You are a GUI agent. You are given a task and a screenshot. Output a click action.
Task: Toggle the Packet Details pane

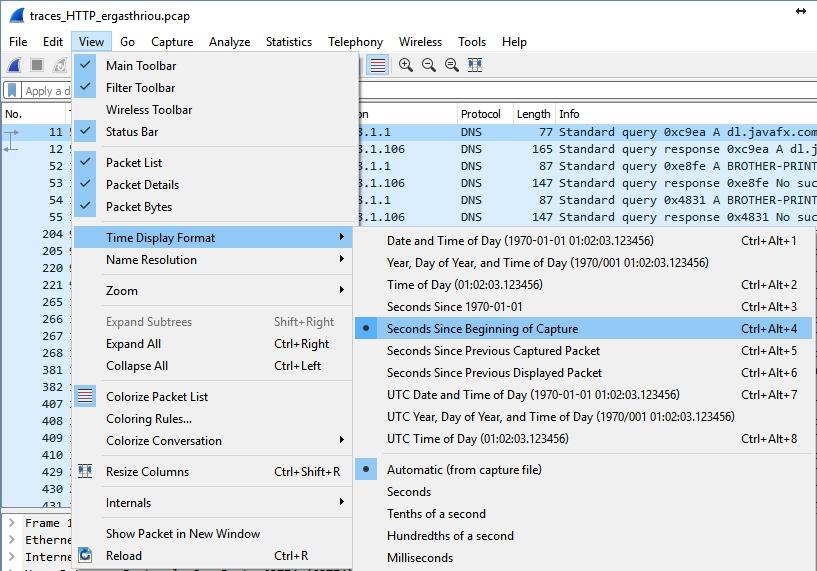click(x=213, y=184)
